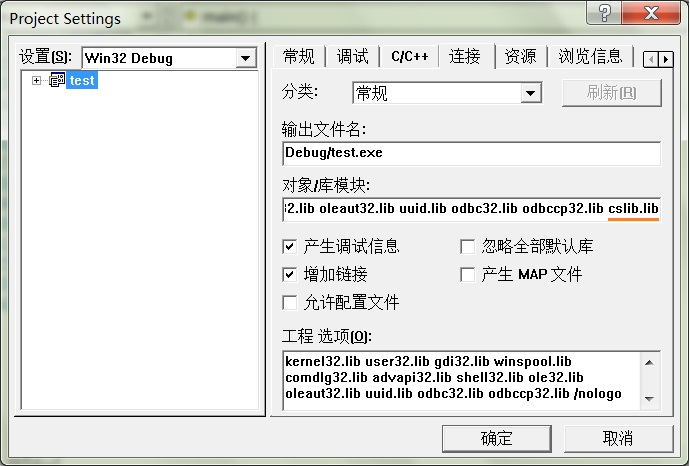Open the 分类 category dropdown
This screenshot has height=466, width=690.
(x=531, y=93)
